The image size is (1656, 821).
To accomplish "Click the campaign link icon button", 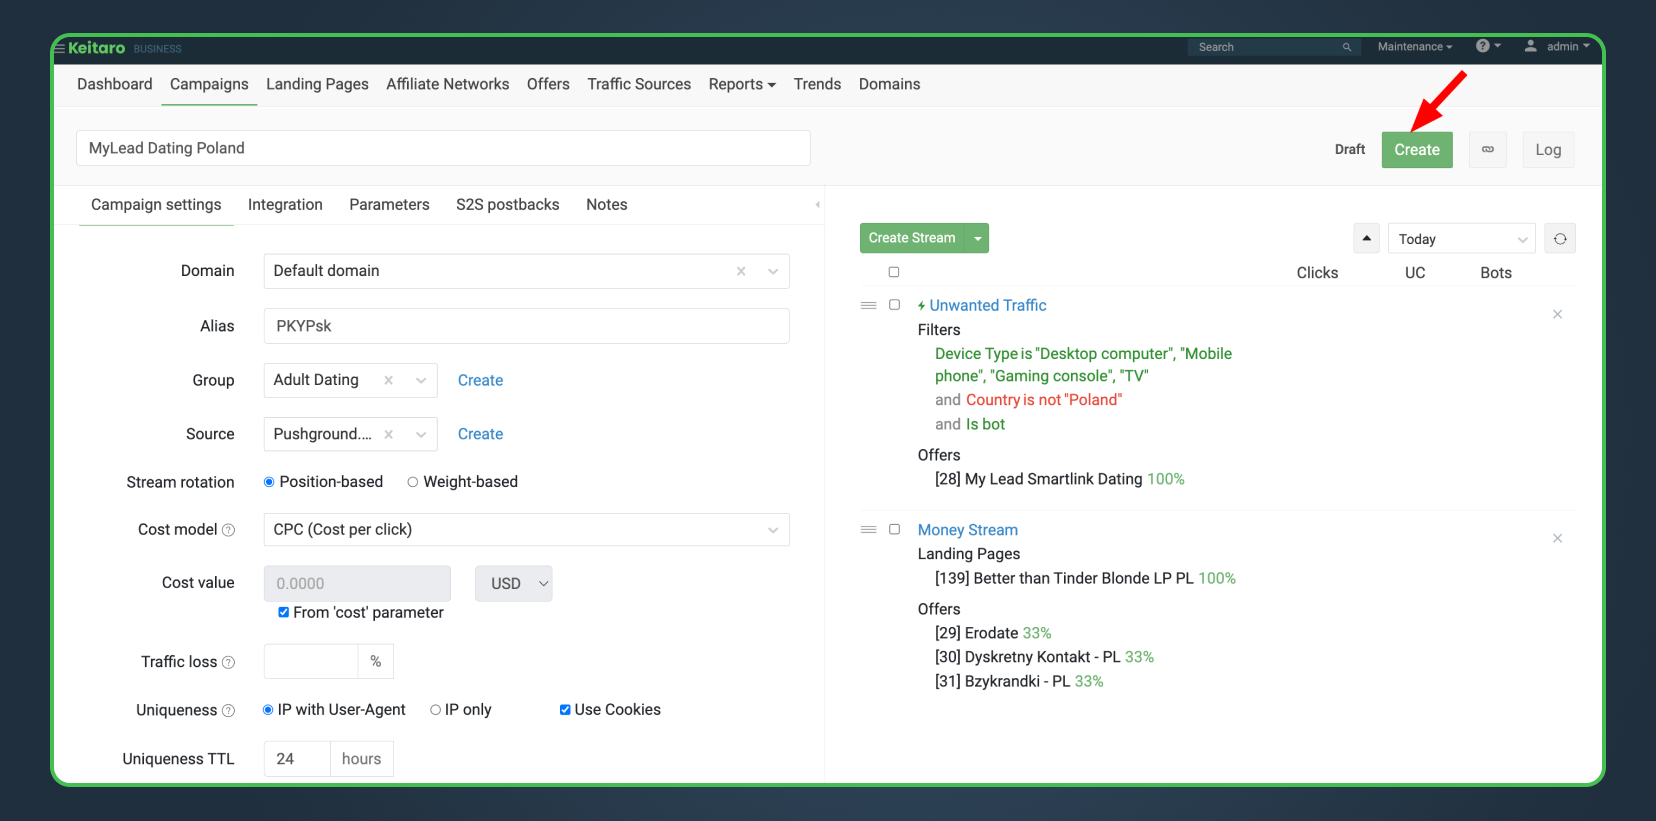I will 1488,150.
